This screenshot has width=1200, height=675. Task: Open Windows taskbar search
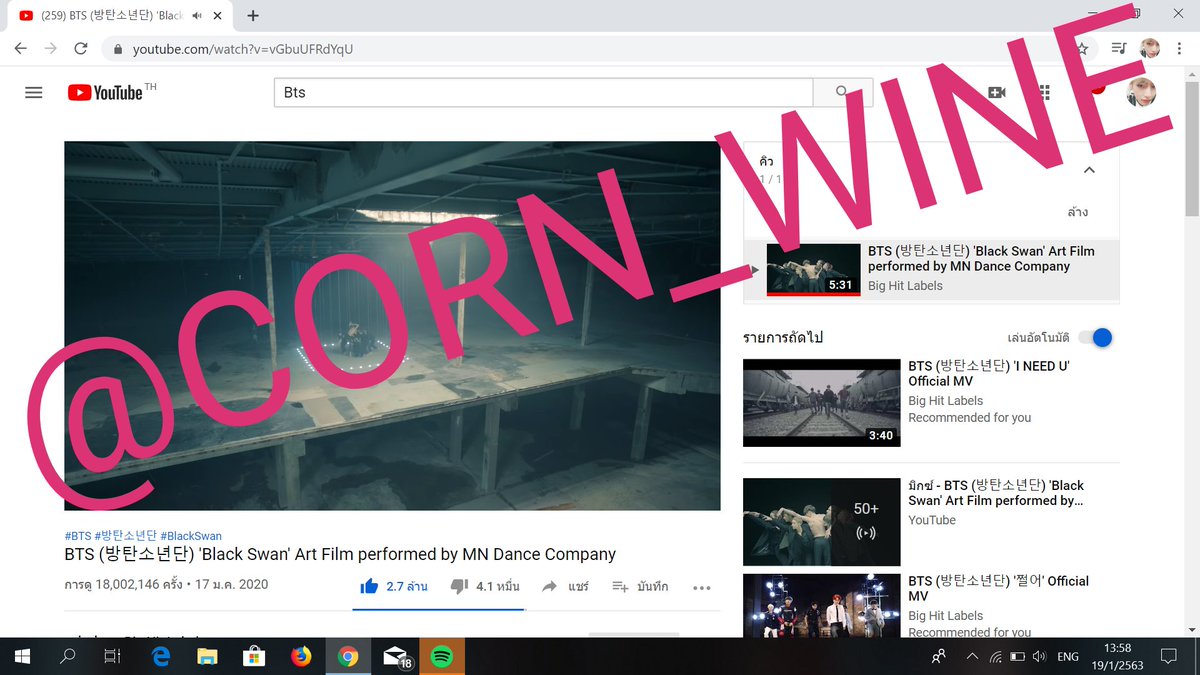(x=68, y=656)
